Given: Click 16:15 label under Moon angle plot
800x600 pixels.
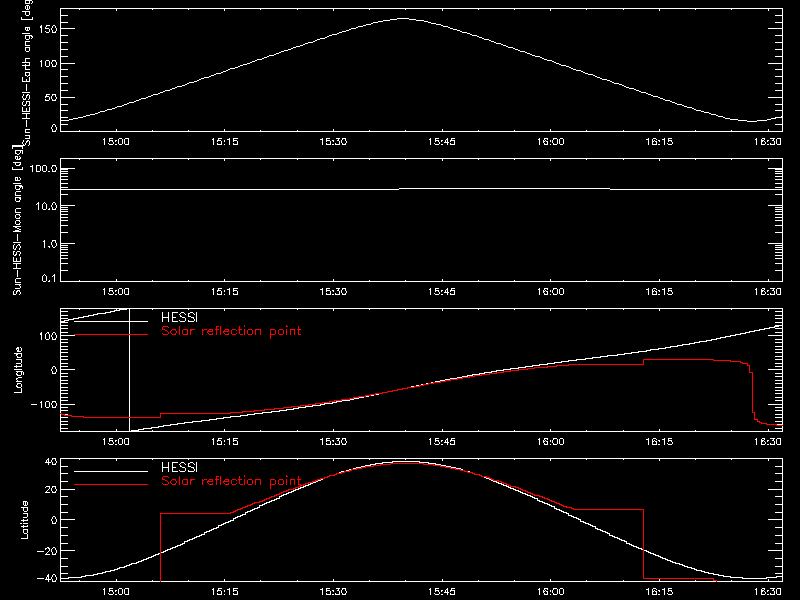Looking at the screenshot, I should point(659,292).
